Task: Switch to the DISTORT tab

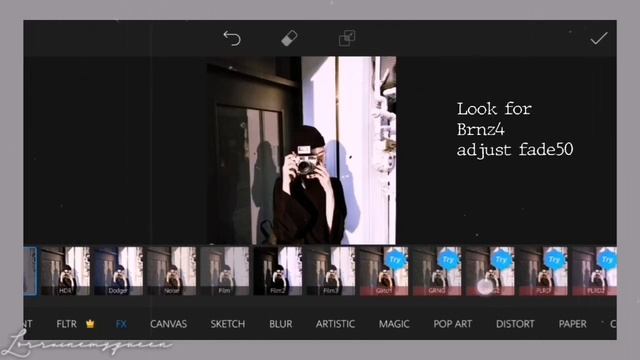Action: pyautogui.click(x=515, y=324)
